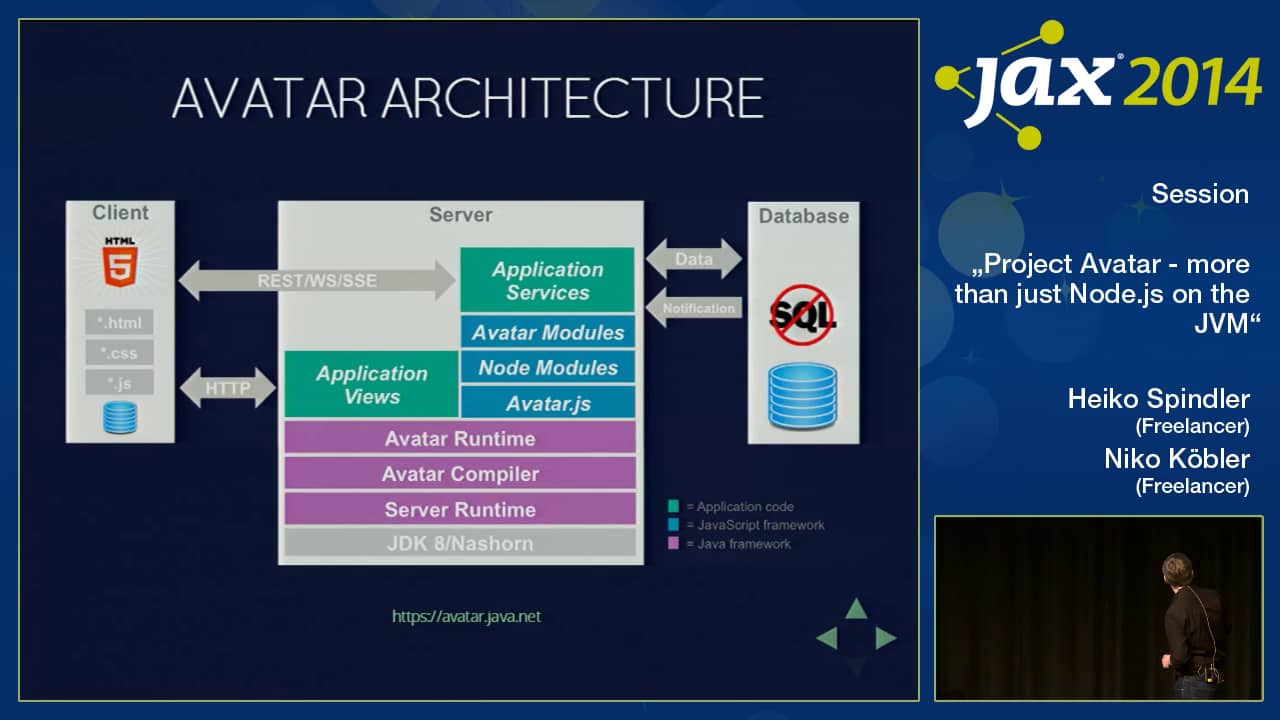Screen dimensions: 1280x720
Task: Click the HTML5 logo in Client box
Action: tap(119, 262)
